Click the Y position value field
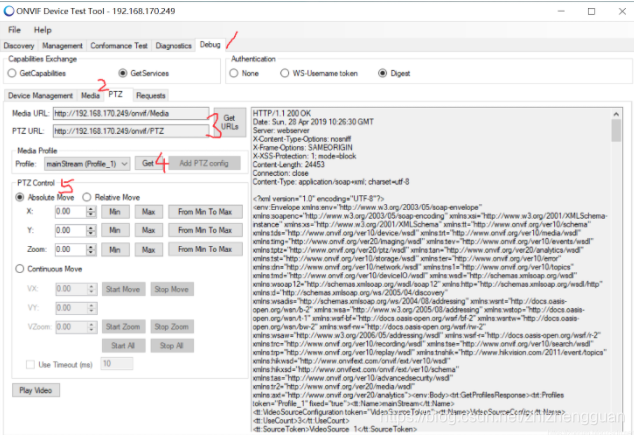Viewport: 634px width, 435px height. 71,230
